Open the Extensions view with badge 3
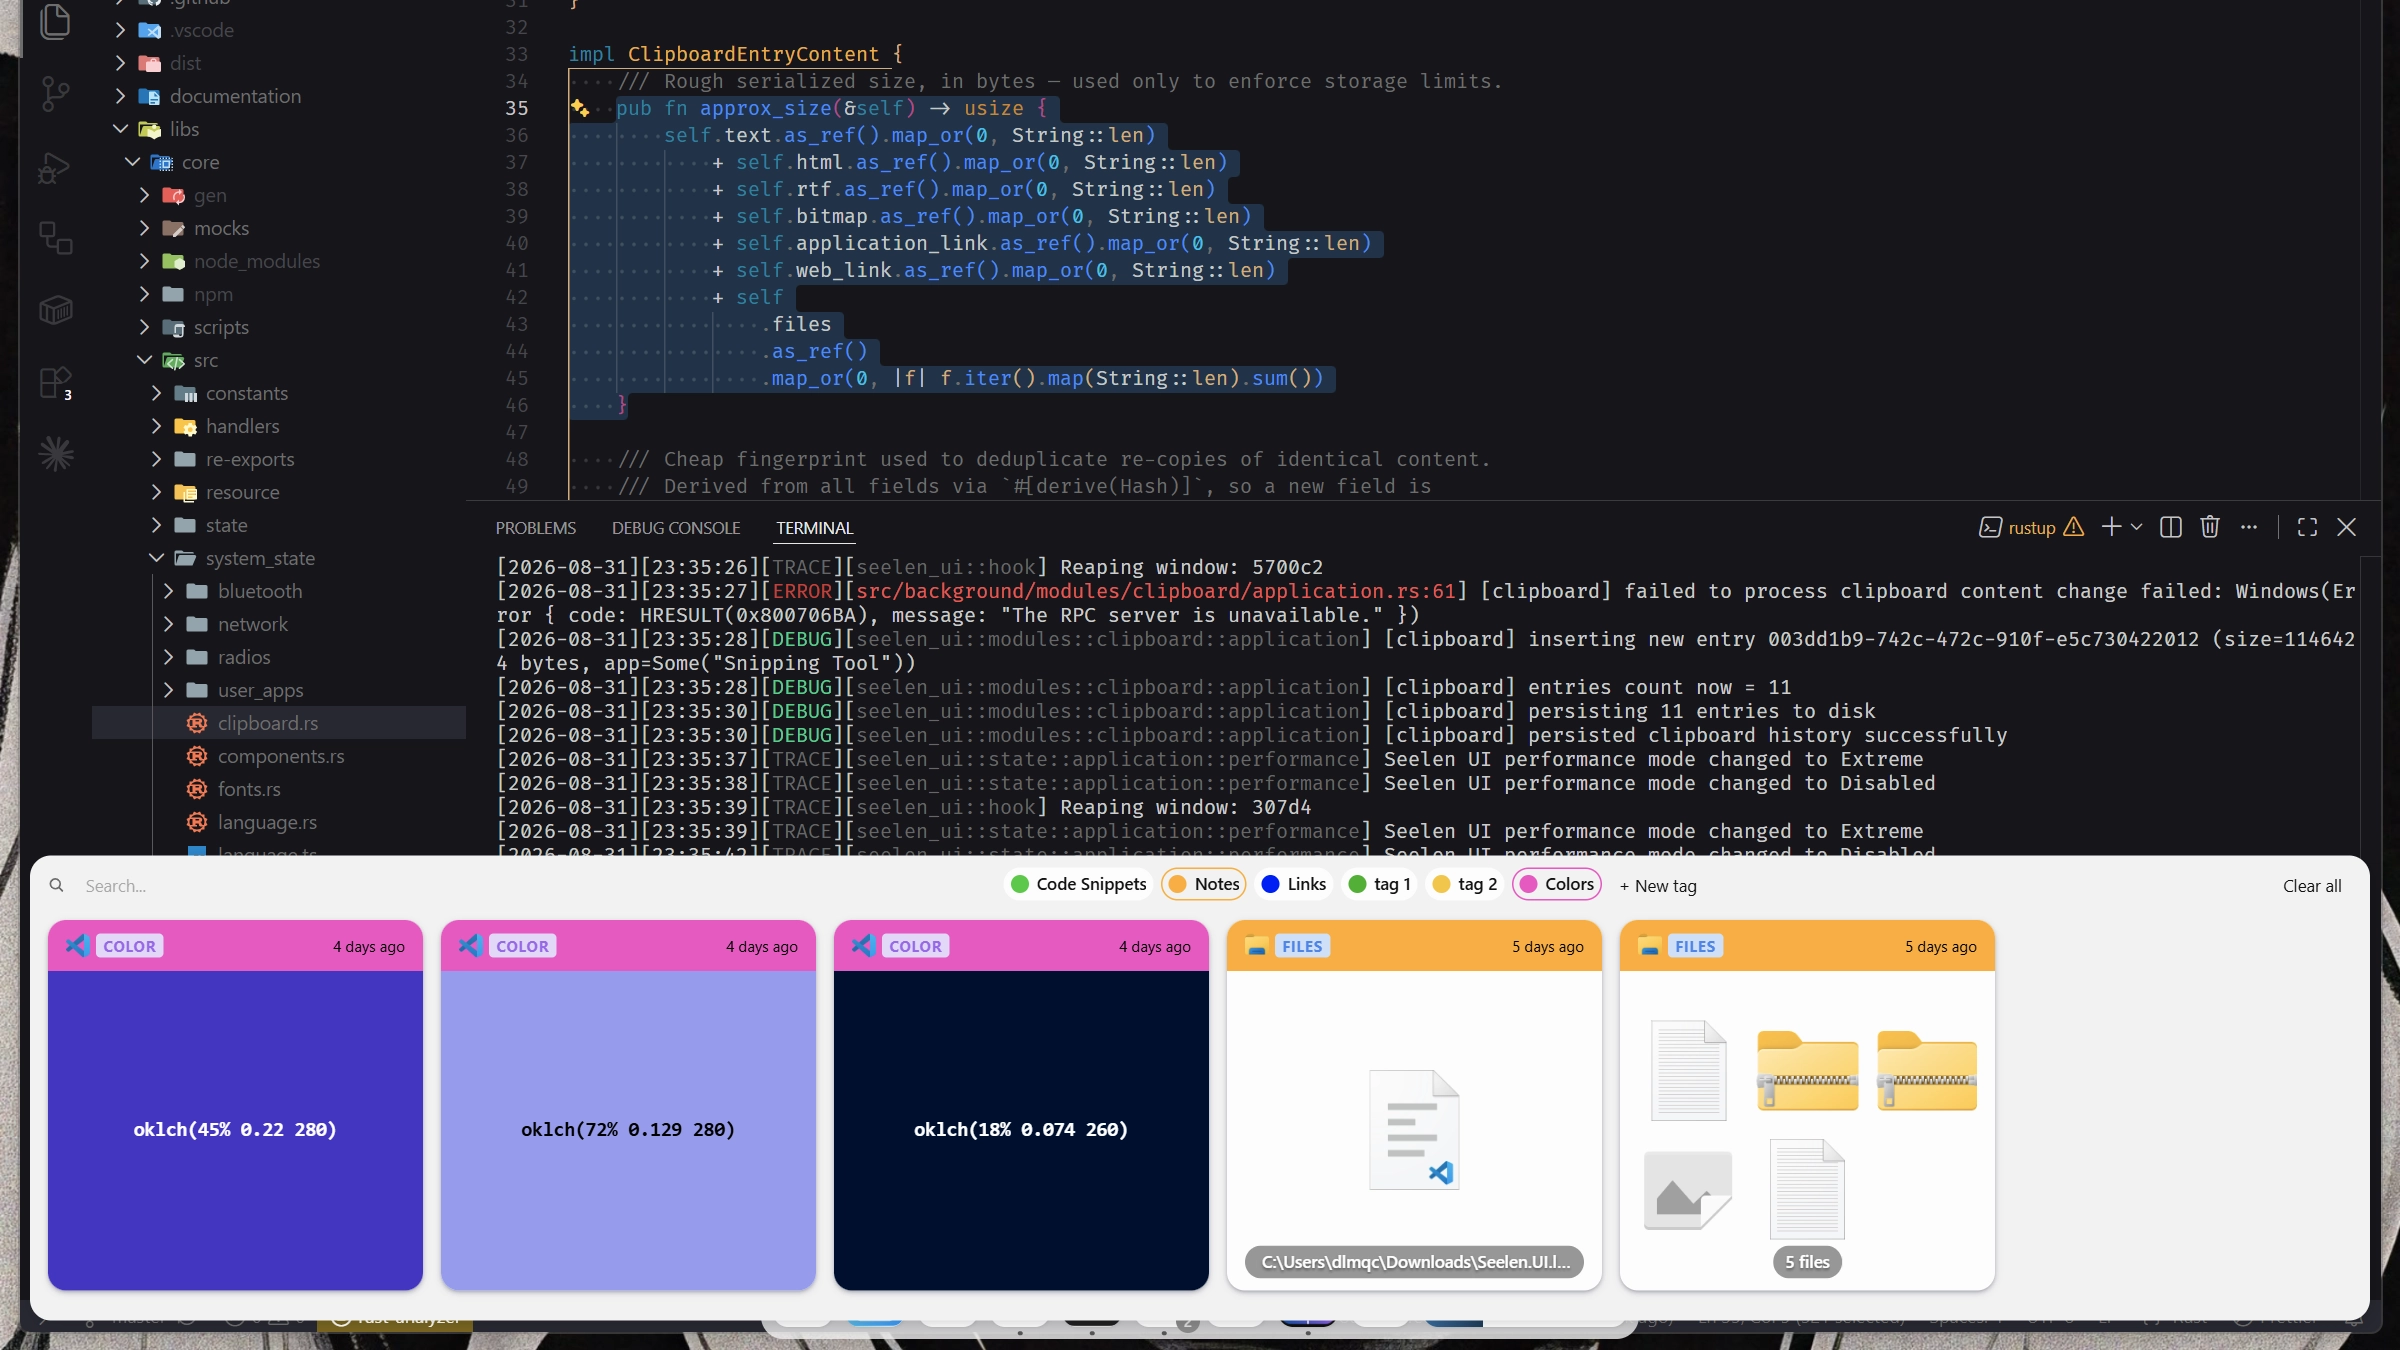This screenshot has width=2400, height=1350. pos(55,383)
